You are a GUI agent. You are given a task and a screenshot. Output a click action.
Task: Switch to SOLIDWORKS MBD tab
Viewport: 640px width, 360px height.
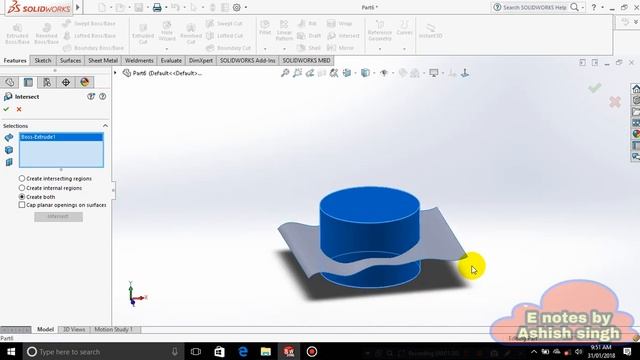306,60
